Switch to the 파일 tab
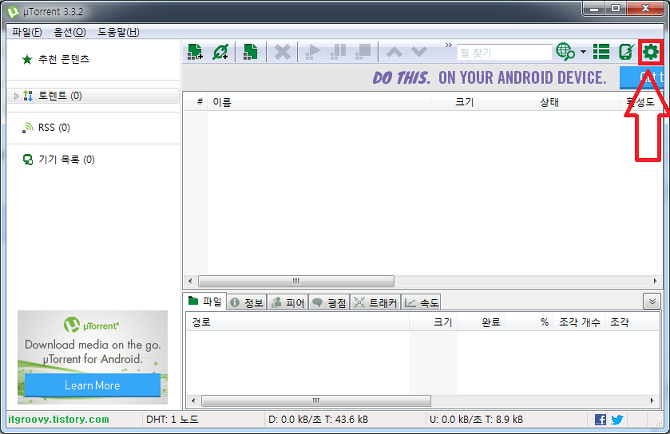The height and width of the screenshot is (434, 670). [x=205, y=302]
